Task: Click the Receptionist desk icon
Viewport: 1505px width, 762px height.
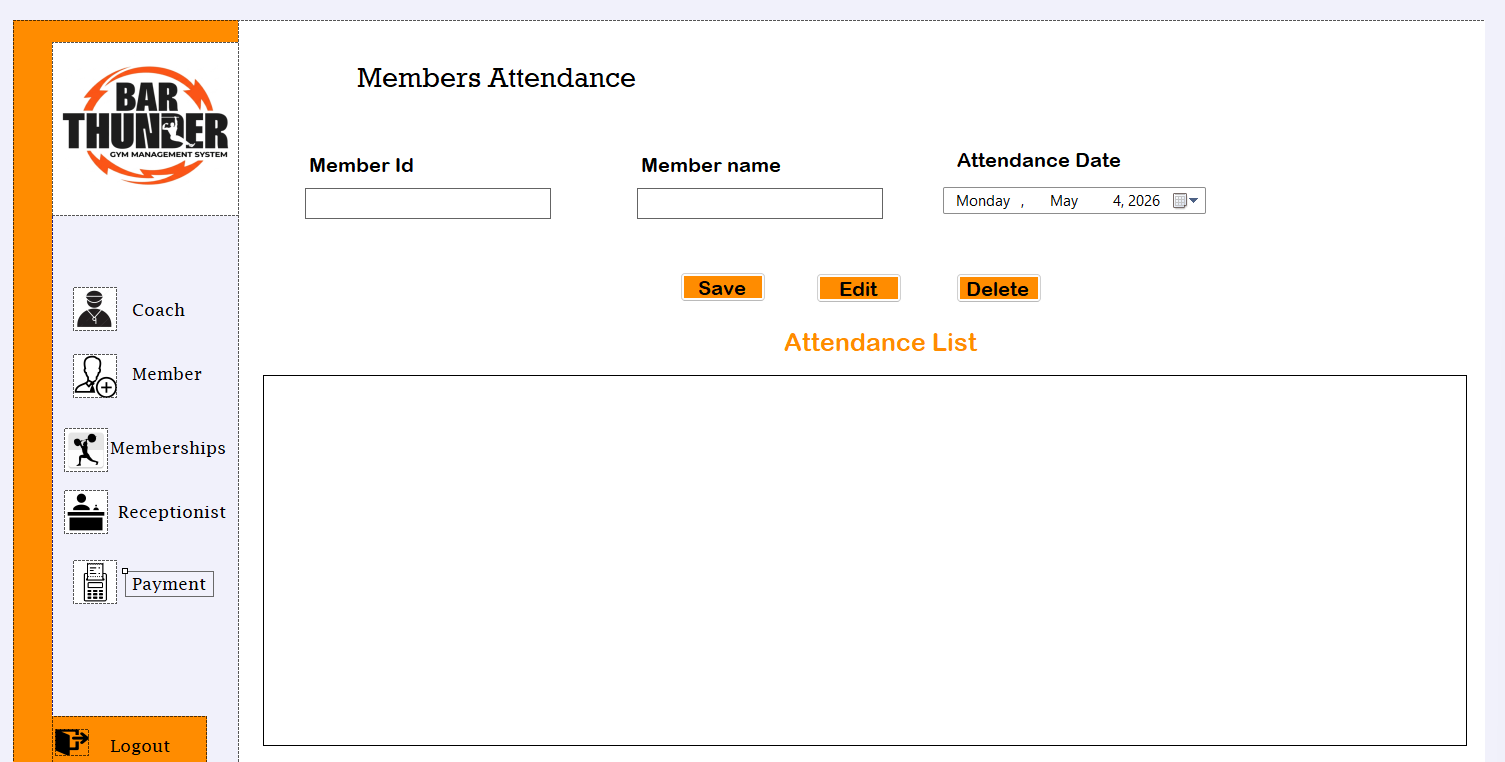Action: point(86,512)
